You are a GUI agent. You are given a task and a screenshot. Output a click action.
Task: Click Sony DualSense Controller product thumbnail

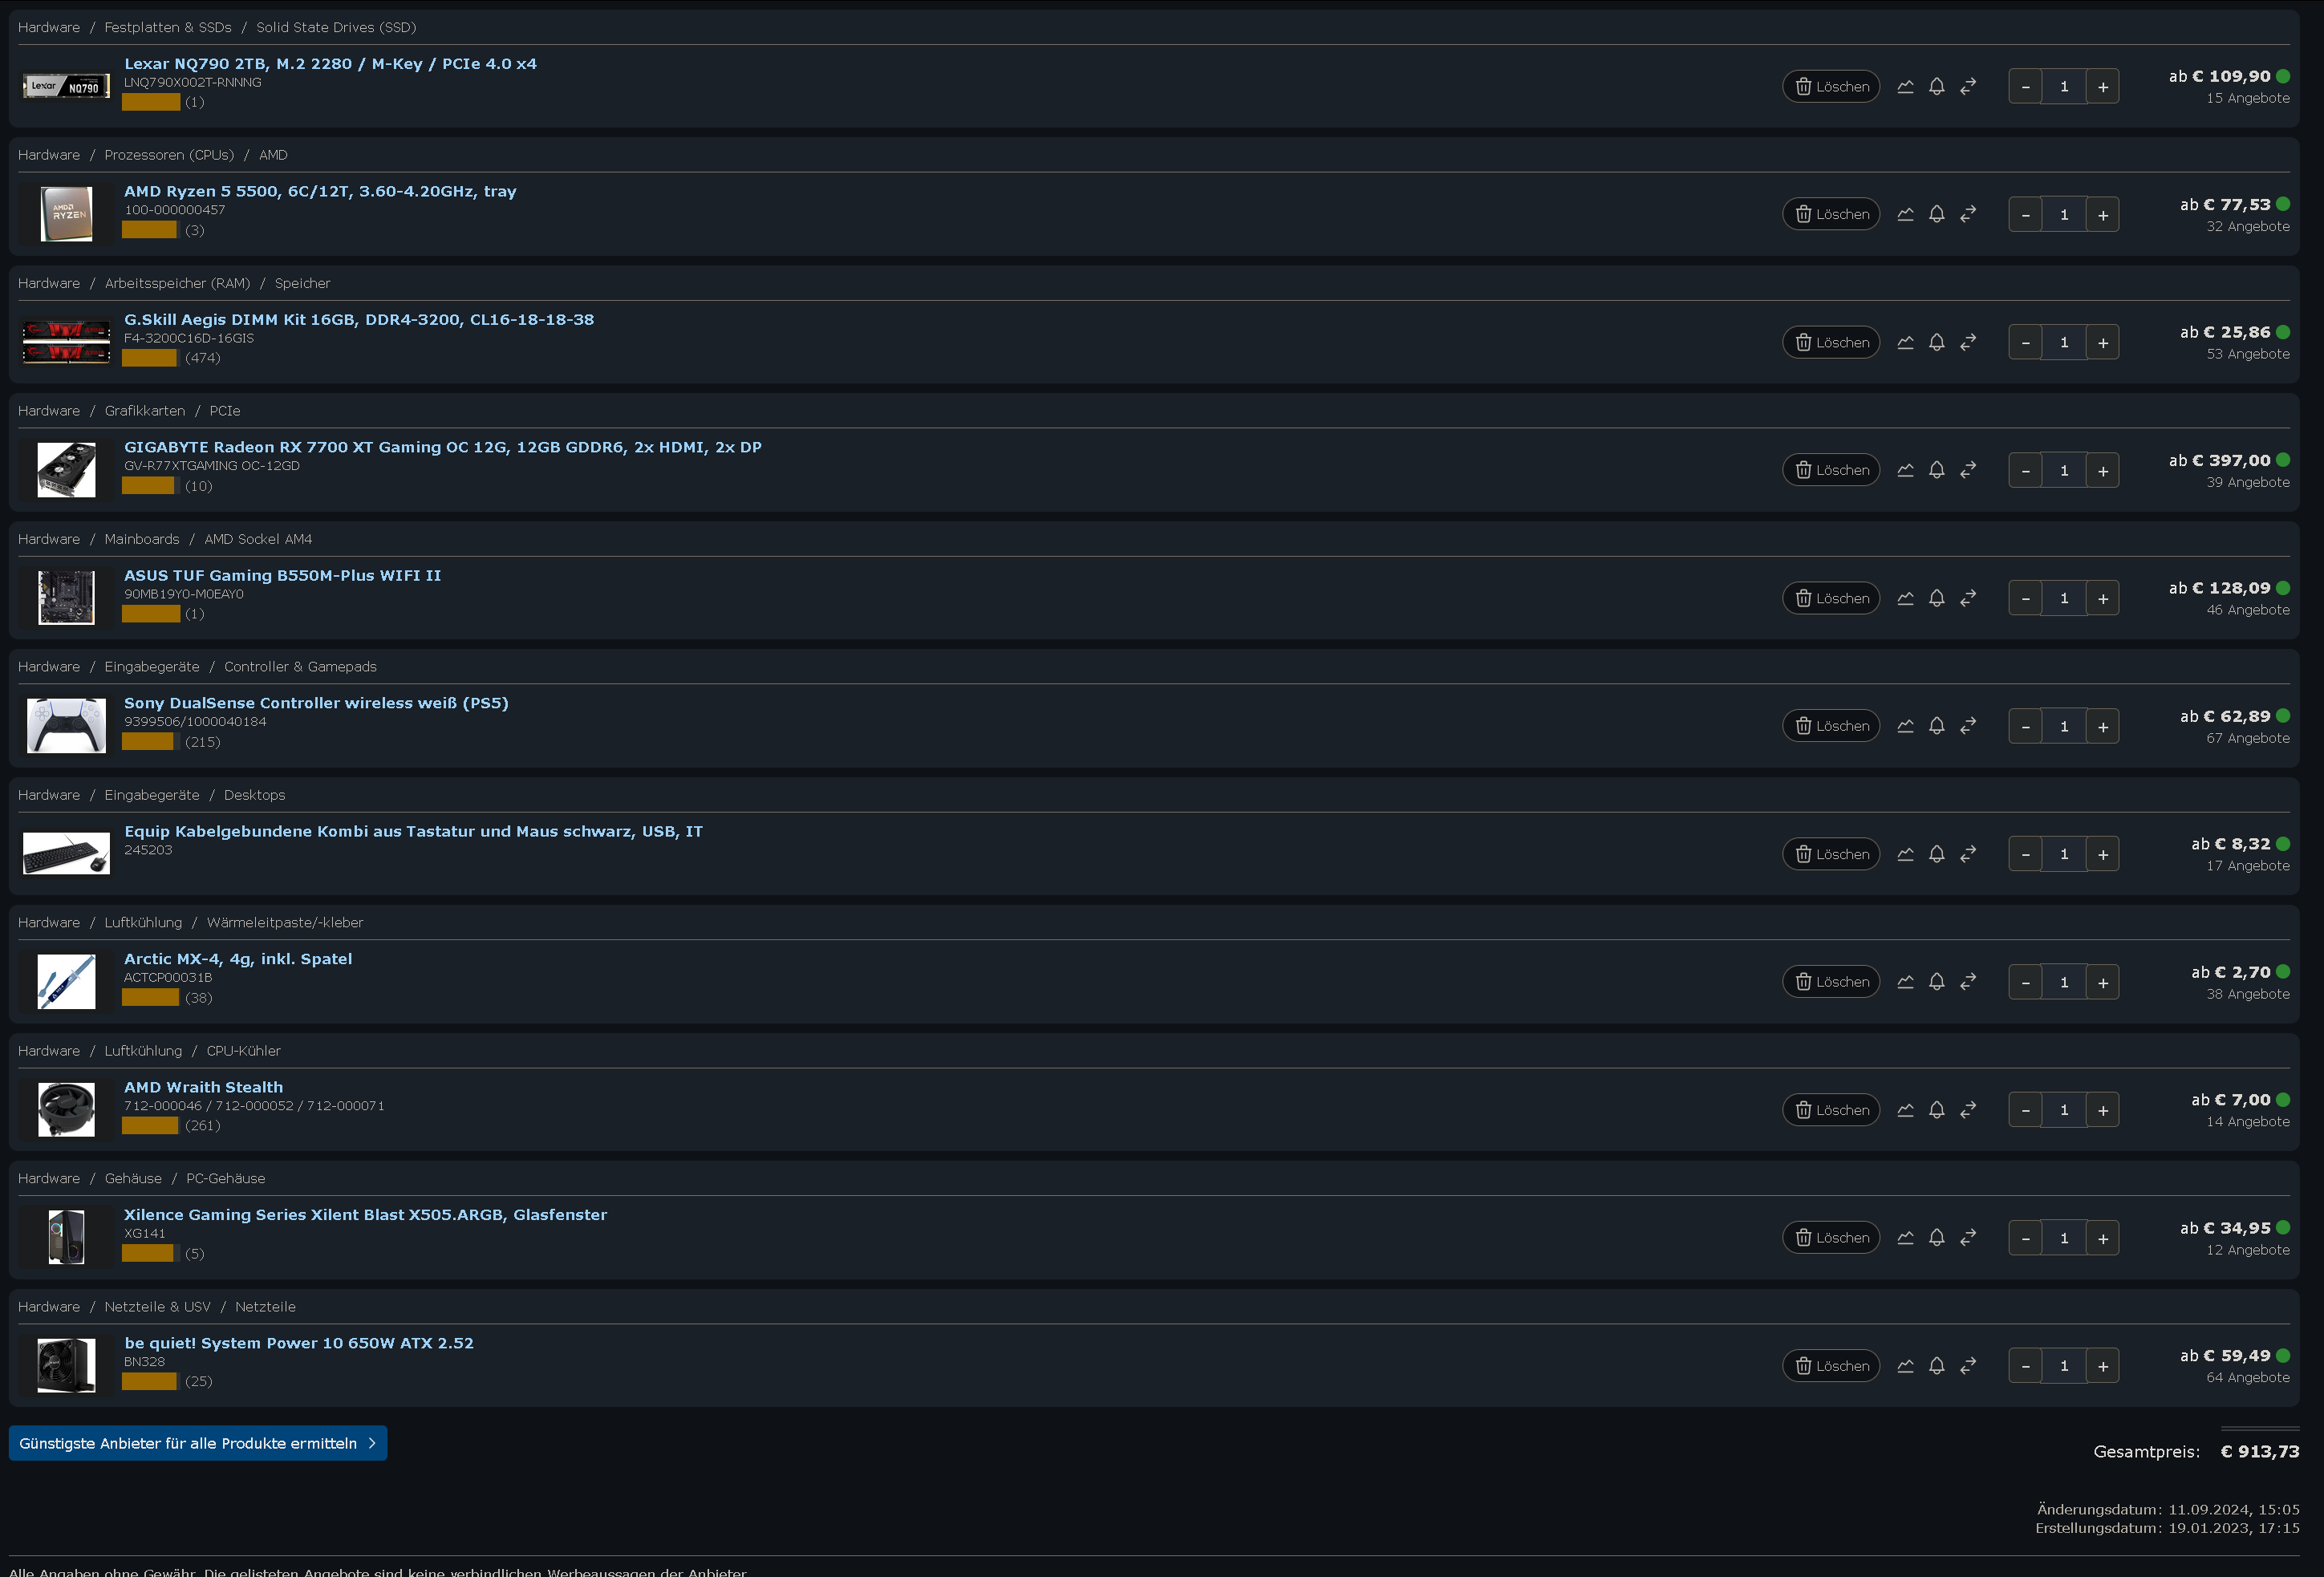click(x=66, y=726)
